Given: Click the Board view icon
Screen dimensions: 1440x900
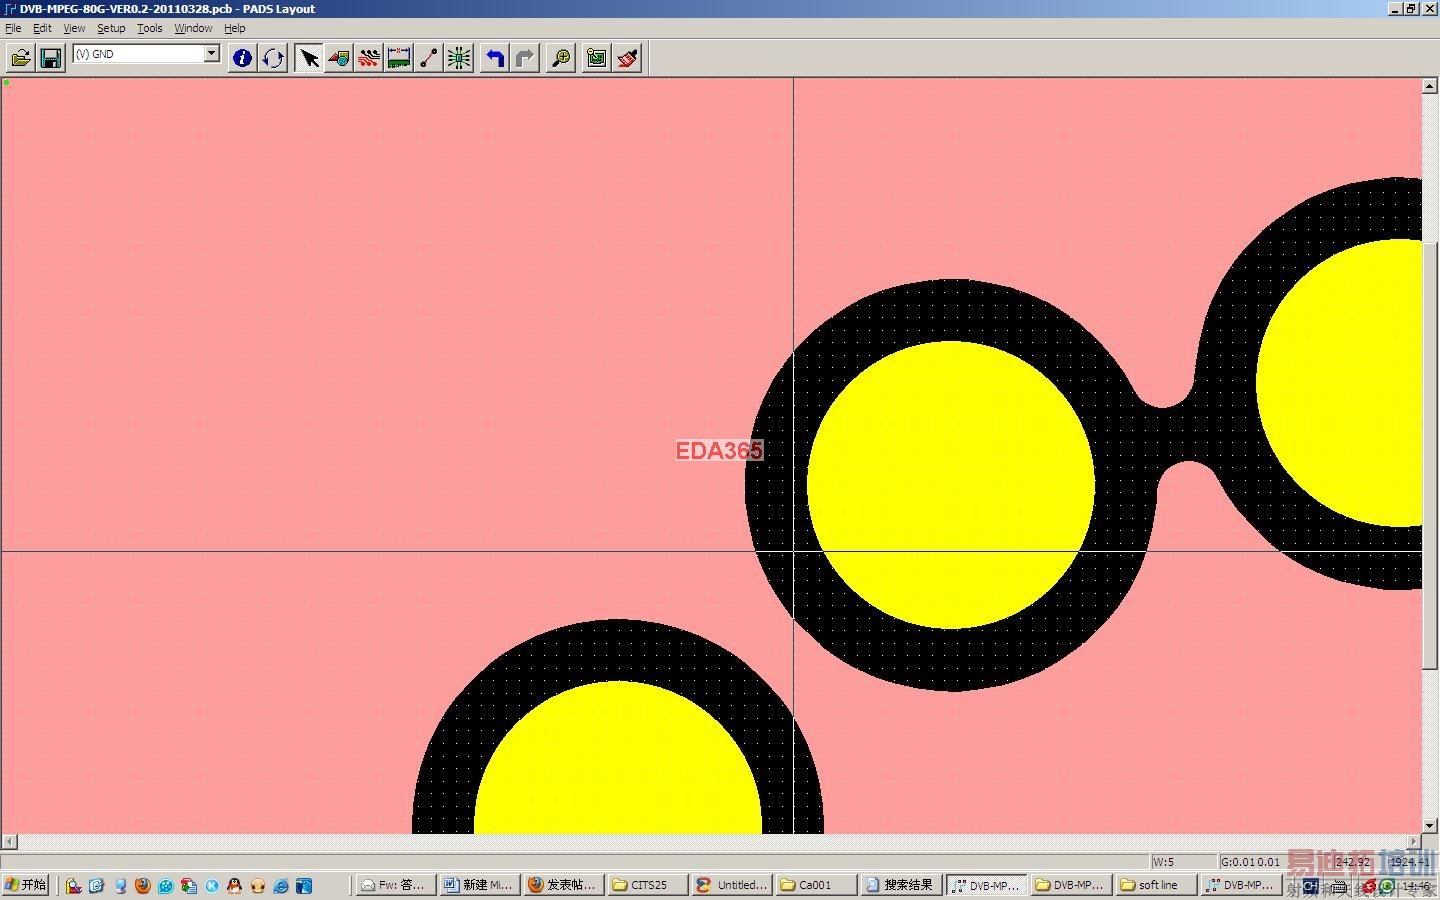Looking at the screenshot, I should (597, 58).
